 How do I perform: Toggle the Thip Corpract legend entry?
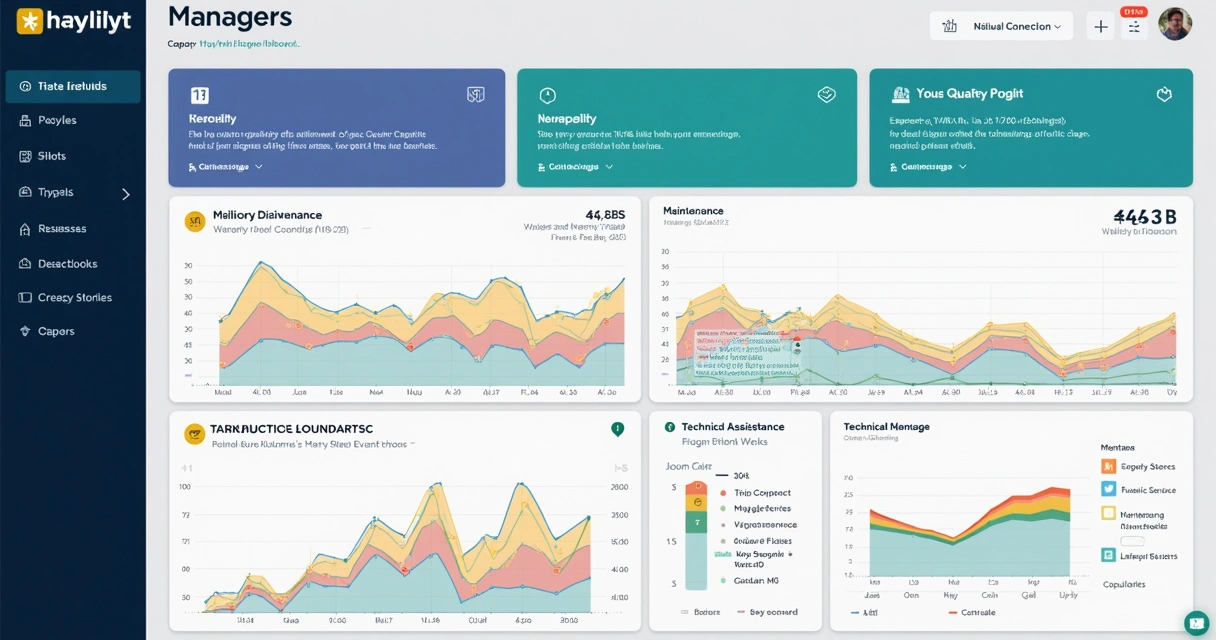click(x=755, y=492)
